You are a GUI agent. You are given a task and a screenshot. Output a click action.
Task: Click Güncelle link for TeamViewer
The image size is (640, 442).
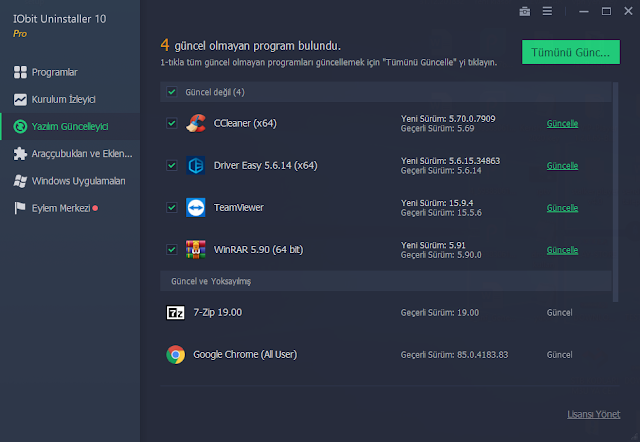(x=562, y=207)
